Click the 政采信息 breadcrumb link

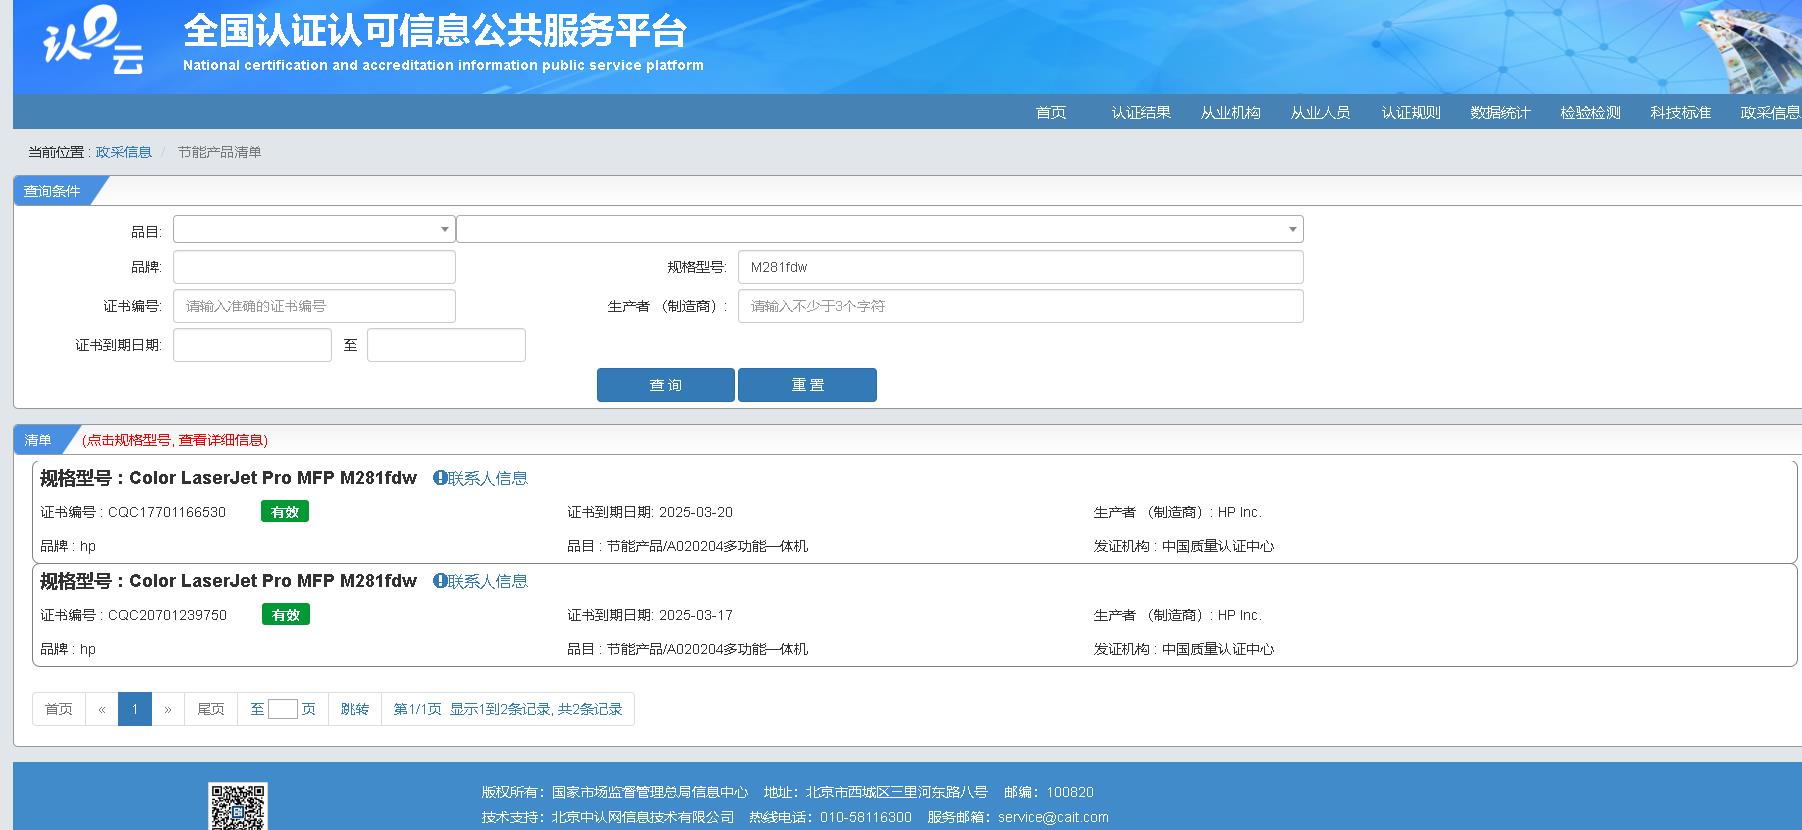pyautogui.click(x=124, y=152)
